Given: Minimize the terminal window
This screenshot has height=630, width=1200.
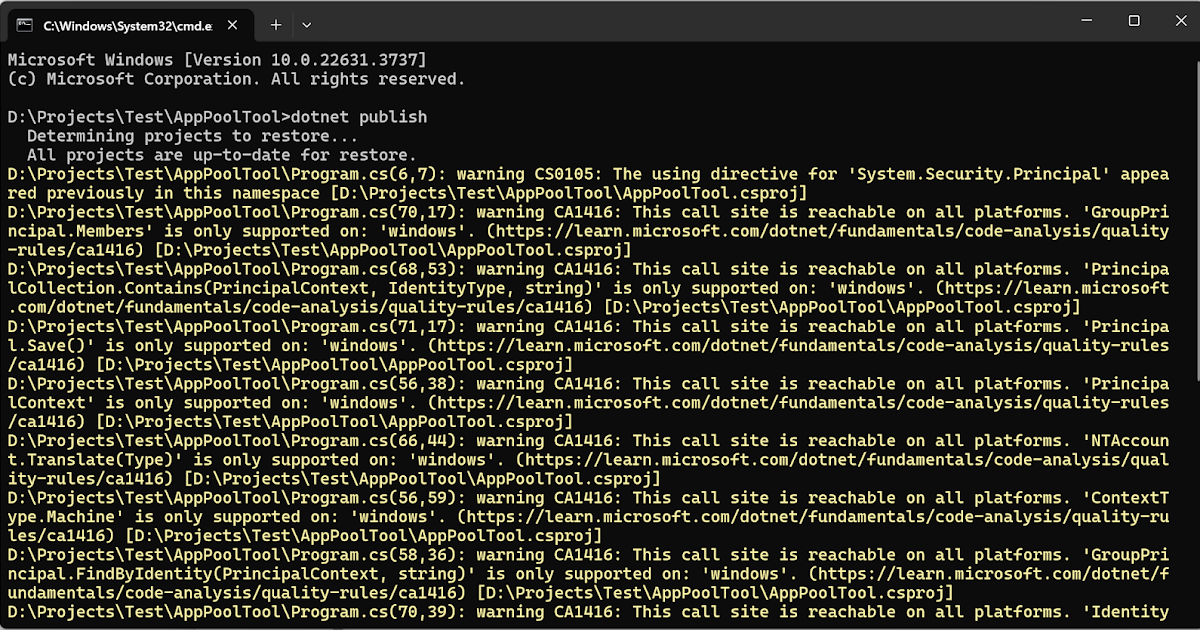Looking at the screenshot, I should [1087, 21].
